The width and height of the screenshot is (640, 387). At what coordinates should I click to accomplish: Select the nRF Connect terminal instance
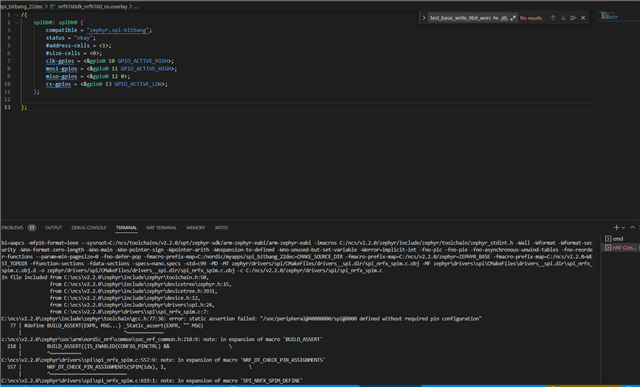pyautogui.click(x=621, y=247)
